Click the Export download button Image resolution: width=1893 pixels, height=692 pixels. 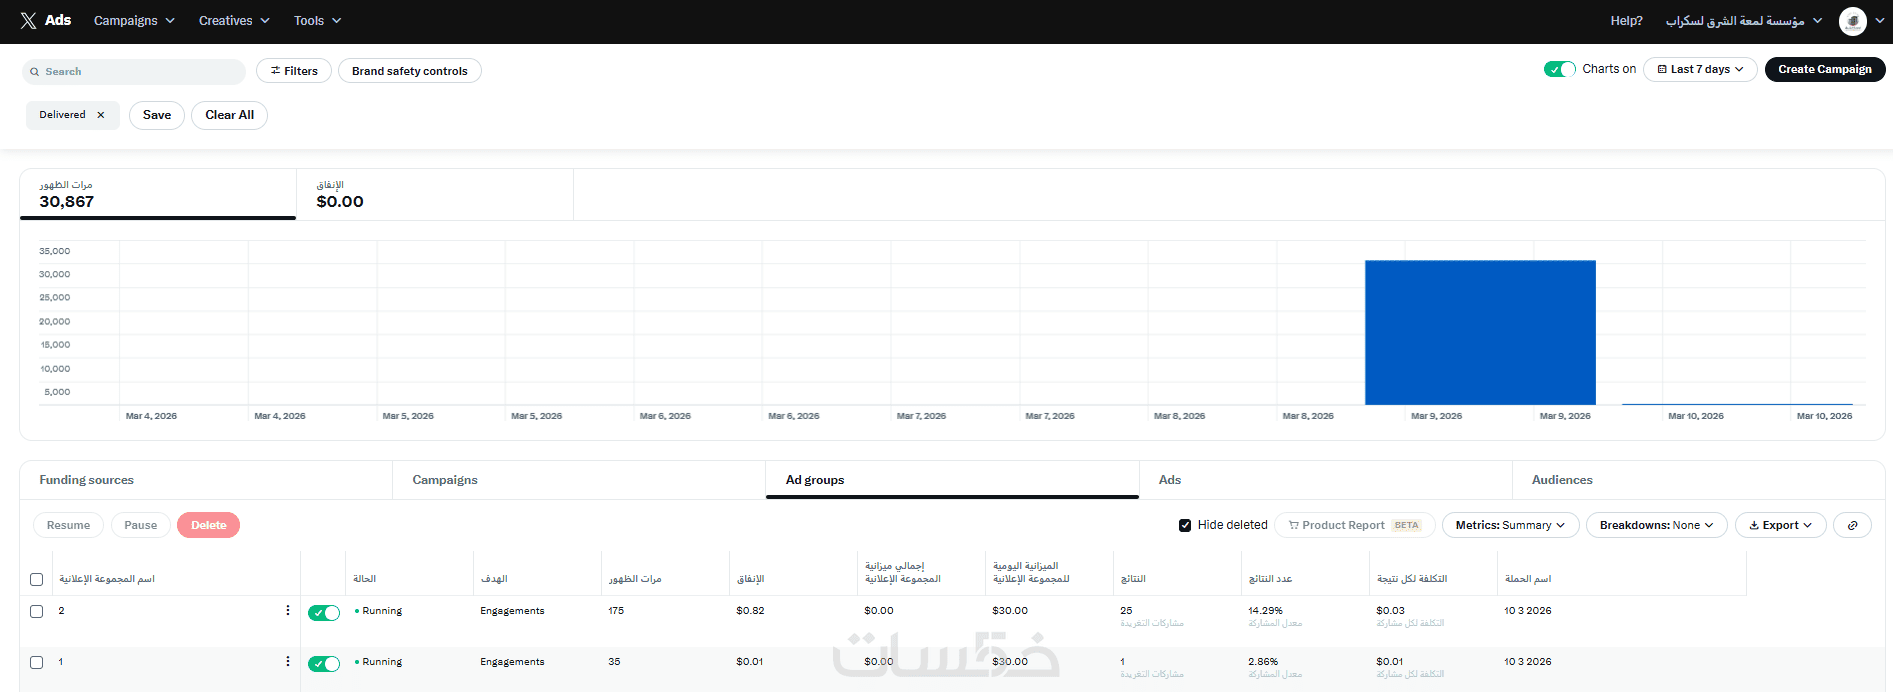point(1780,525)
